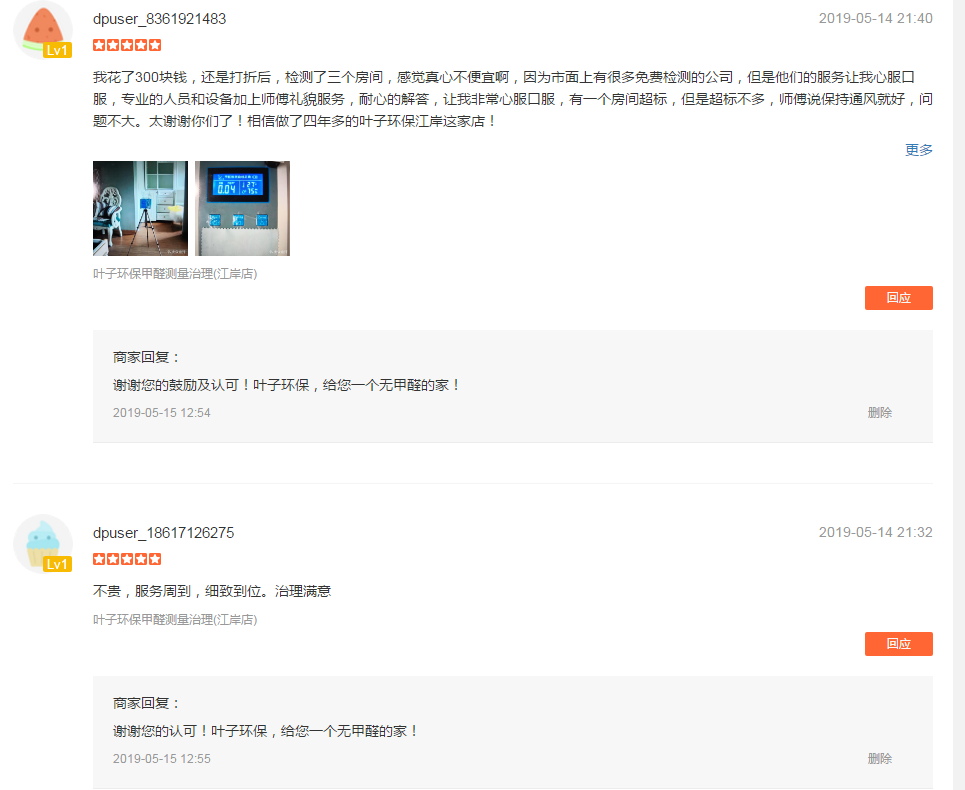The image size is (965, 790).
Task: Click Lv1 badge on the cupcake avatar
Action: tap(57, 564)
